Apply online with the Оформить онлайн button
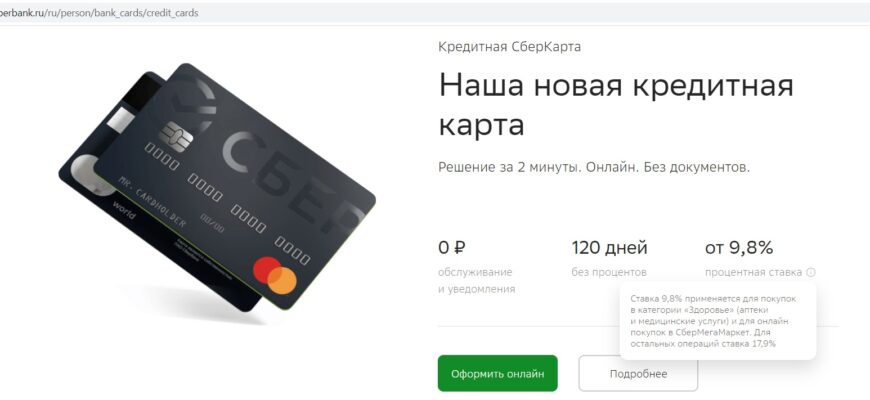Viewport: 870px width, 400px height. click(x=498, y=373)
